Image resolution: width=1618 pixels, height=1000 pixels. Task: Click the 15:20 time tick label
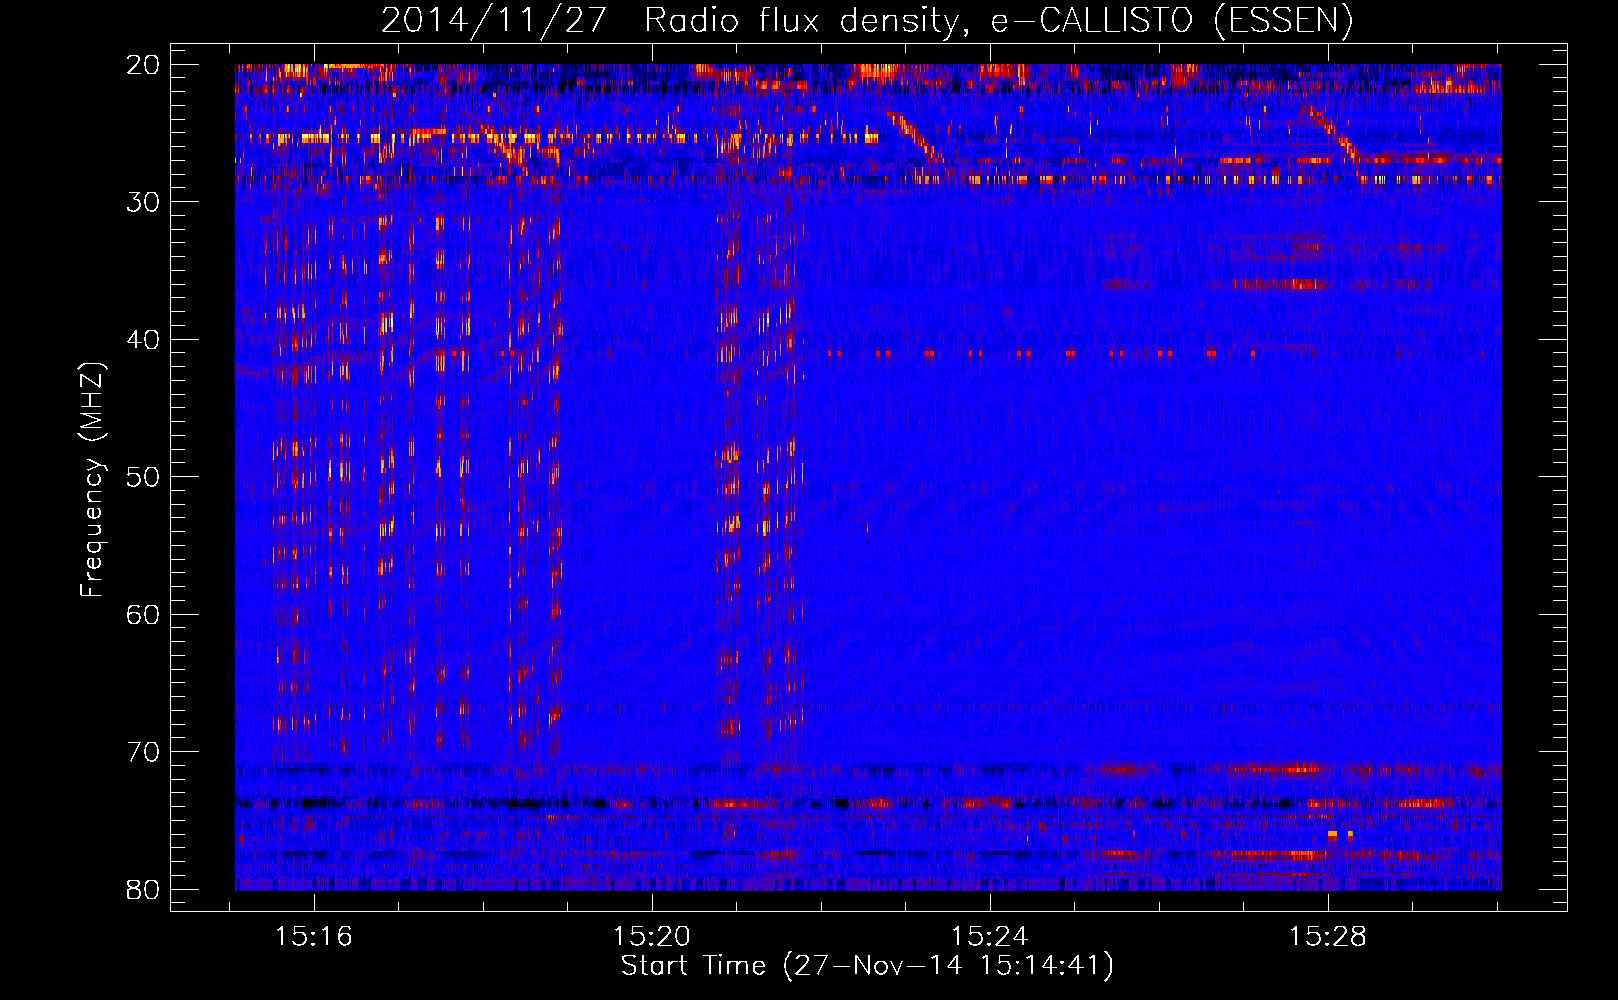click(x=652, y=937)
